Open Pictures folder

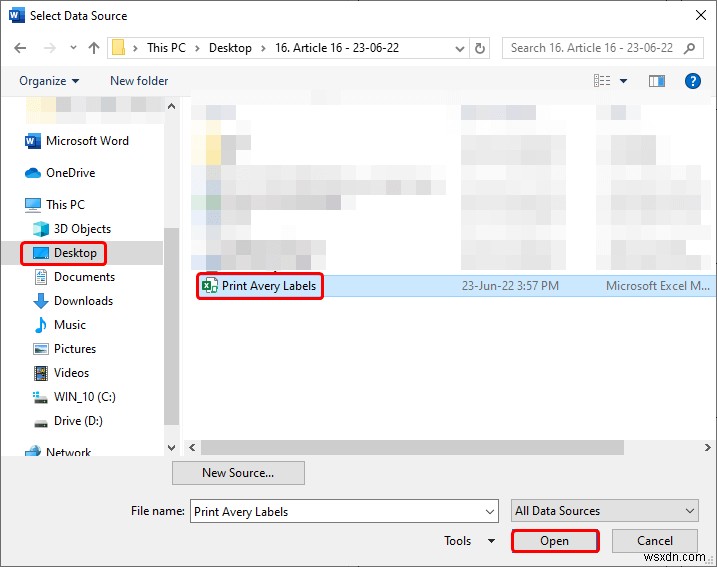pyautogui.click(x=75, y=349)
